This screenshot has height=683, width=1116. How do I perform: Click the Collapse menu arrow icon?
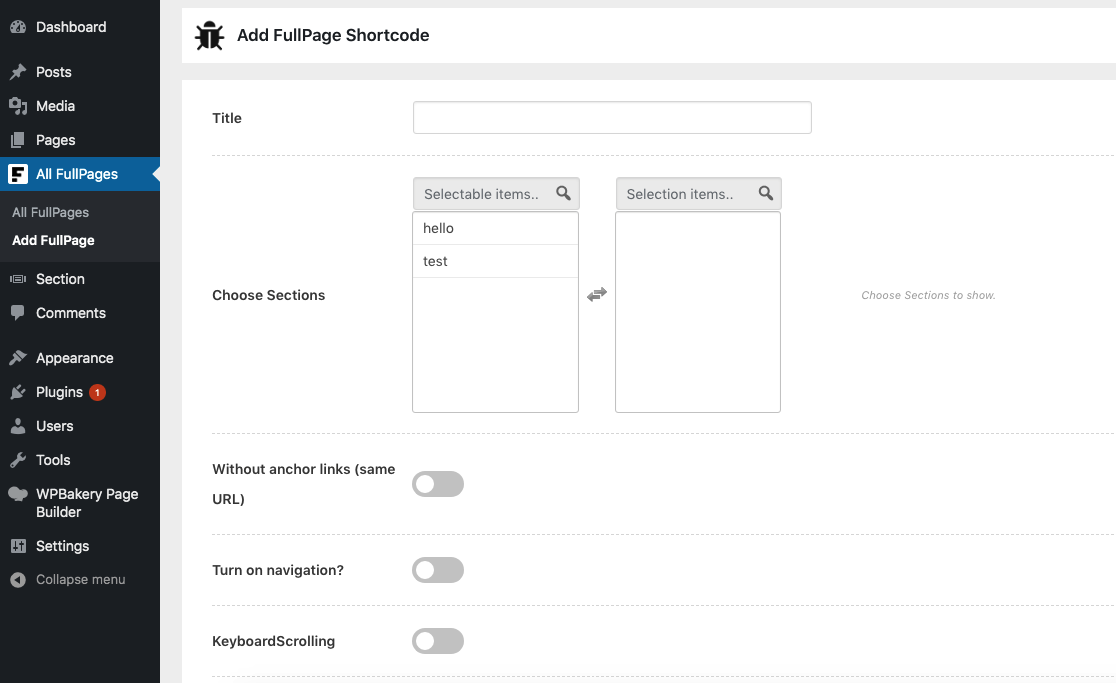pyautogui.click(x=18, y=580)
